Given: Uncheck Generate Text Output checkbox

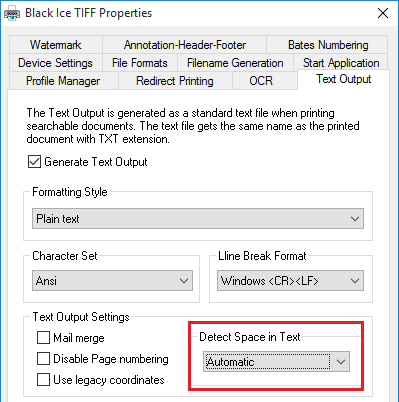Looking at the screenshot, I should 34,162.
